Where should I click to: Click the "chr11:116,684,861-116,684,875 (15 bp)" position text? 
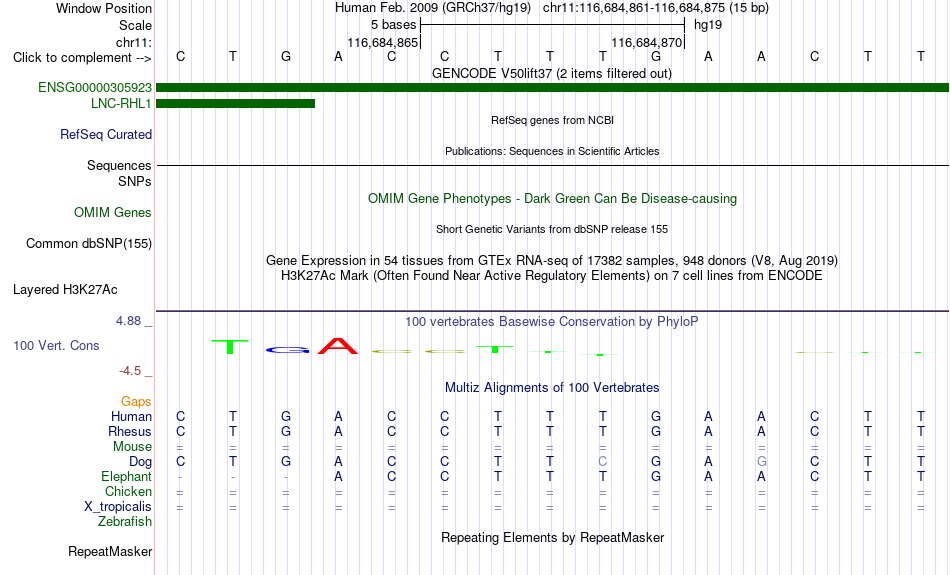tap(656, 8)
